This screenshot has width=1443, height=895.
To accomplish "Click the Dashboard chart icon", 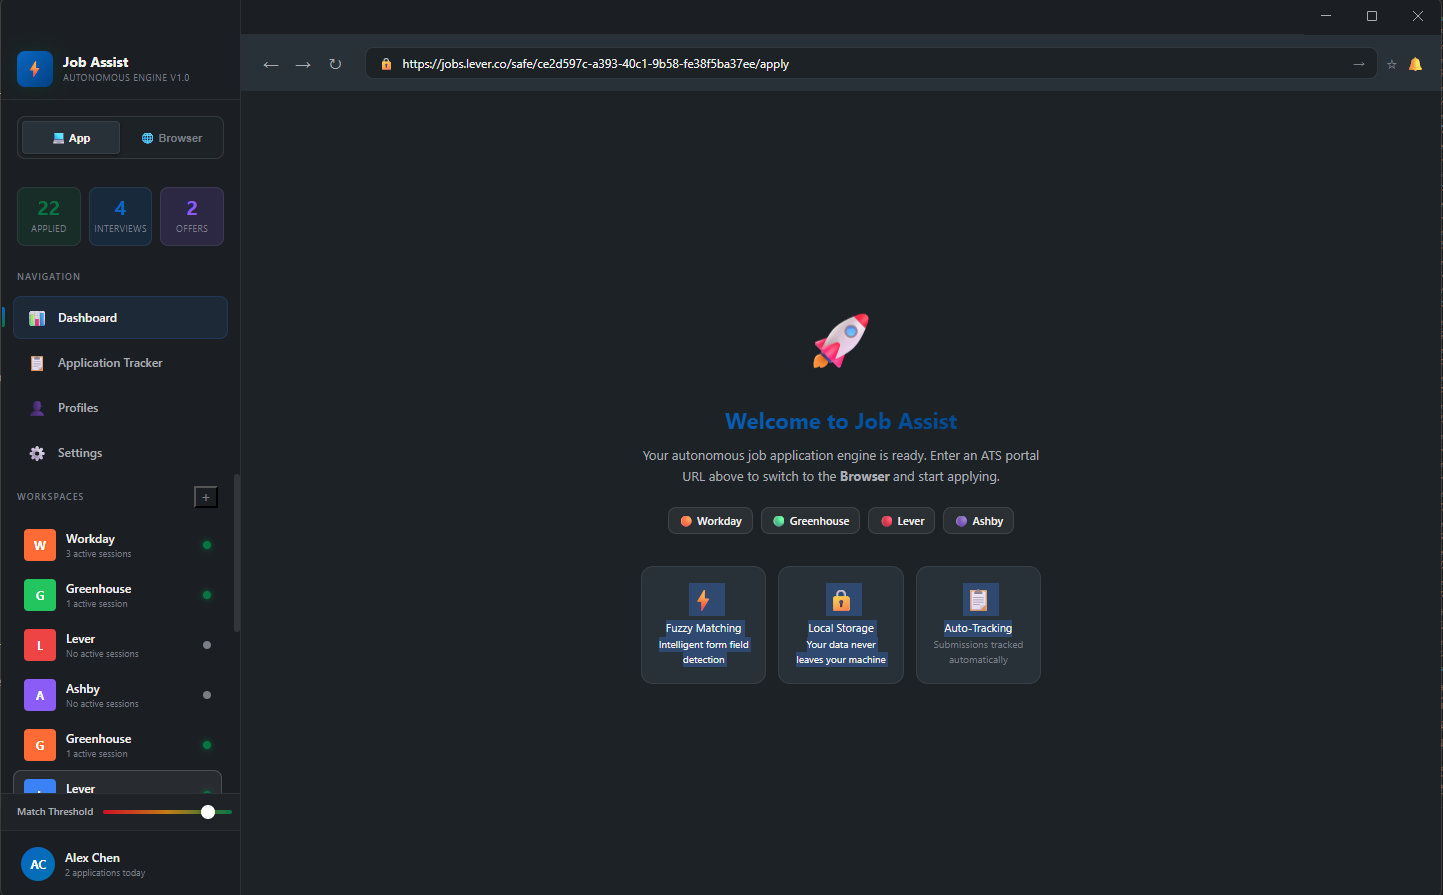I will [37, 318].
